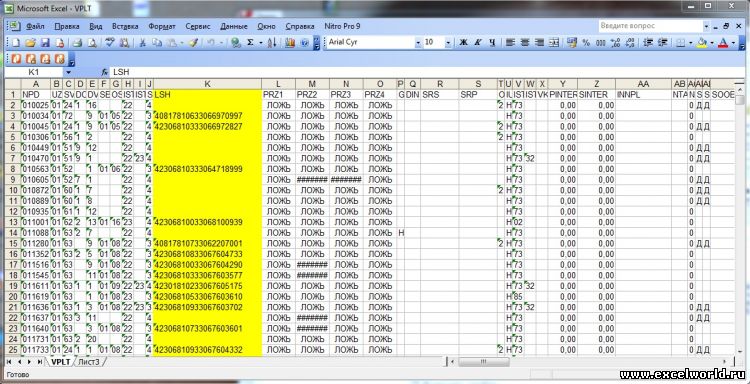
Task: Open the Arial Cyr font dropdown
Action: point(418,43)
